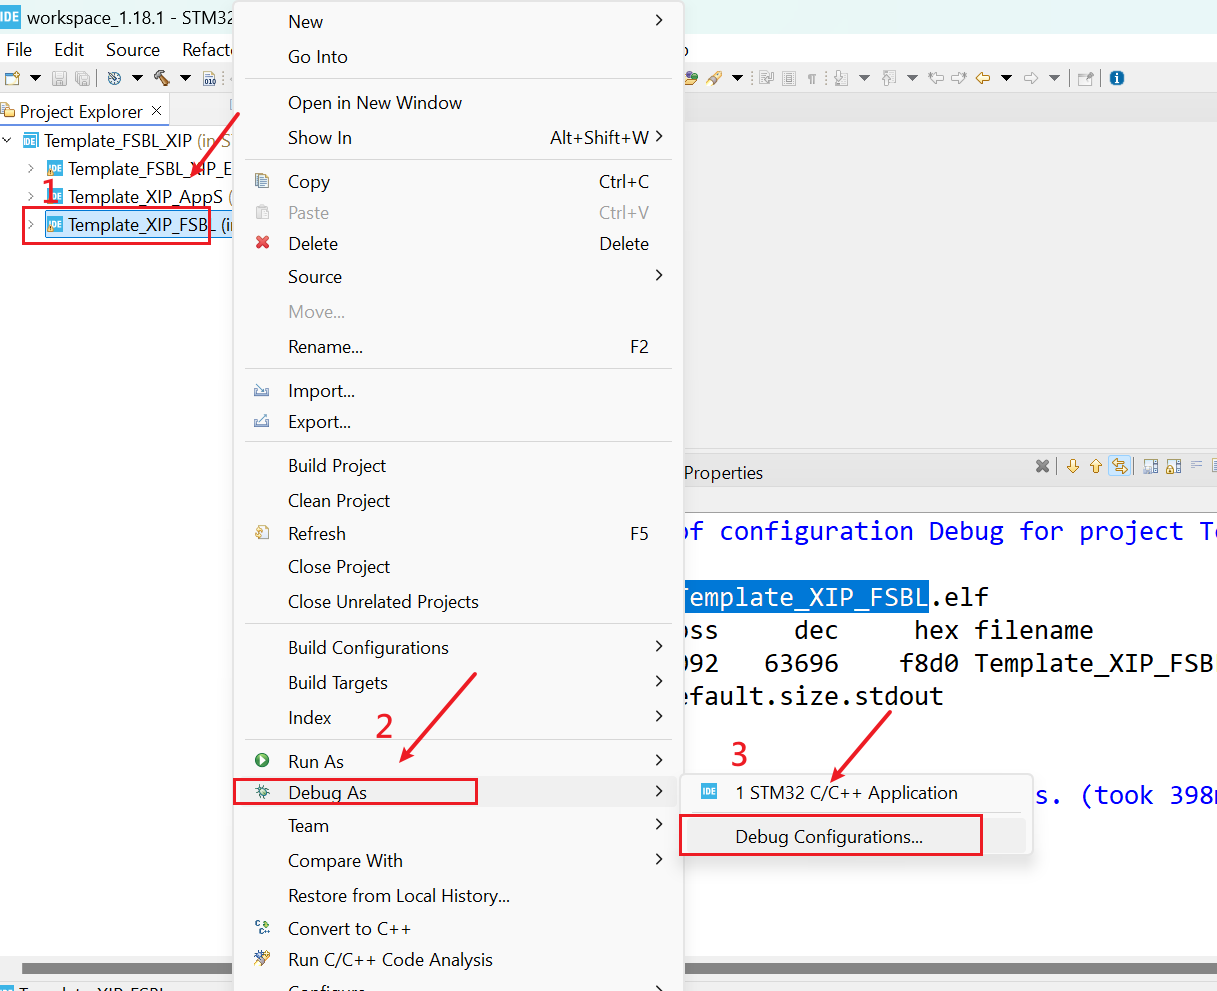Open the Edit menu

point(69,49)
